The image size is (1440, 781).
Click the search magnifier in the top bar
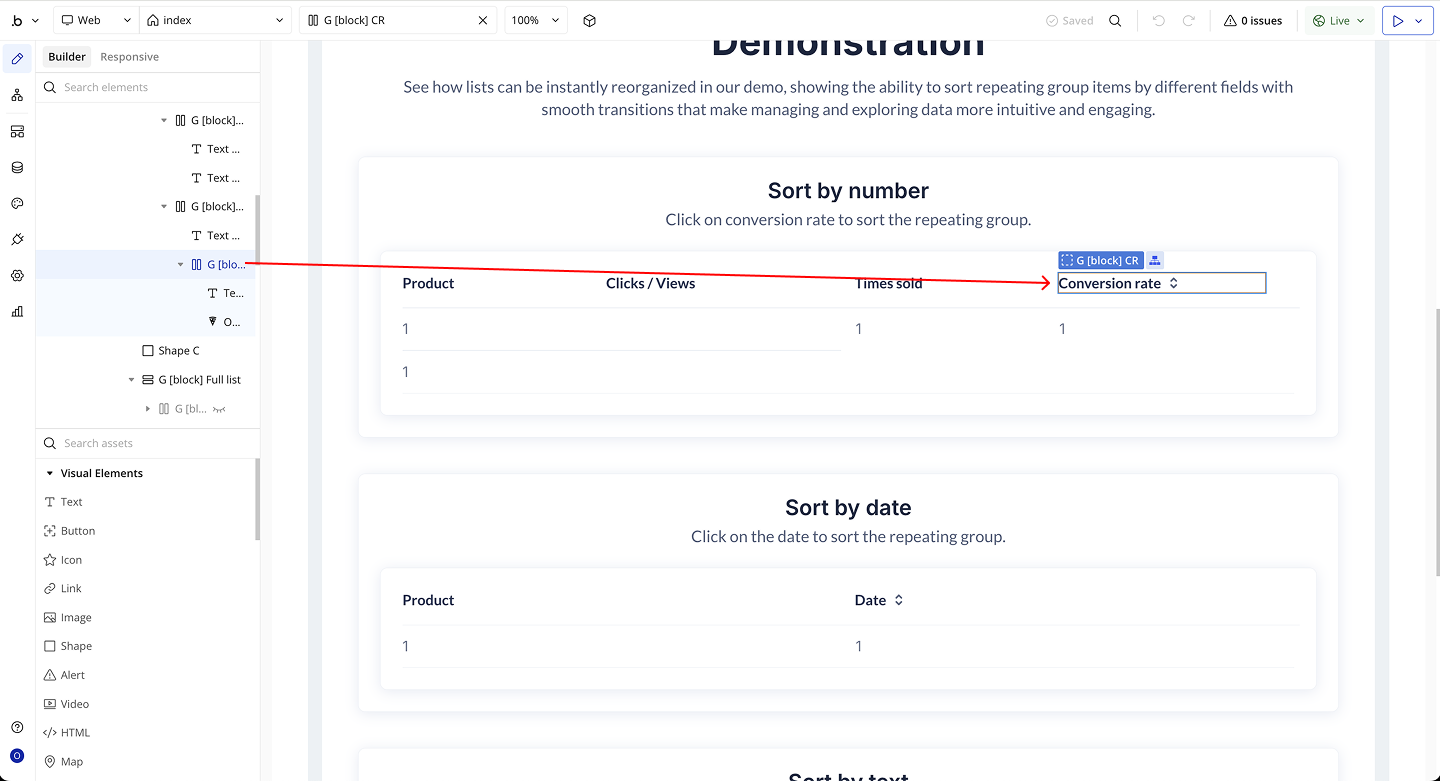[x=1115, y=20]
